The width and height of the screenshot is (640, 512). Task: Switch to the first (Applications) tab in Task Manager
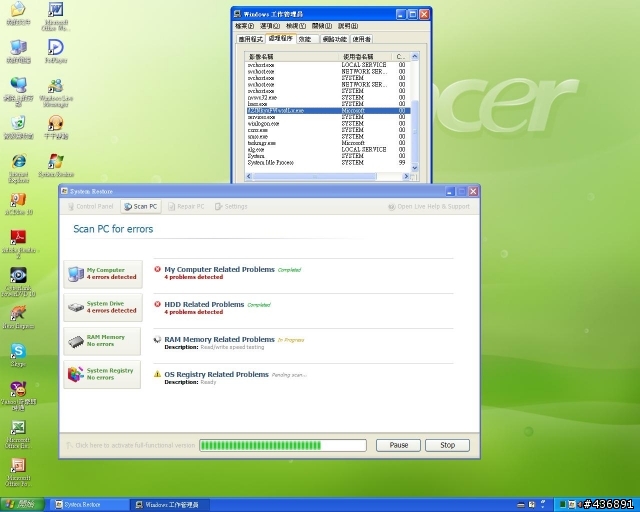click(251, 39)
